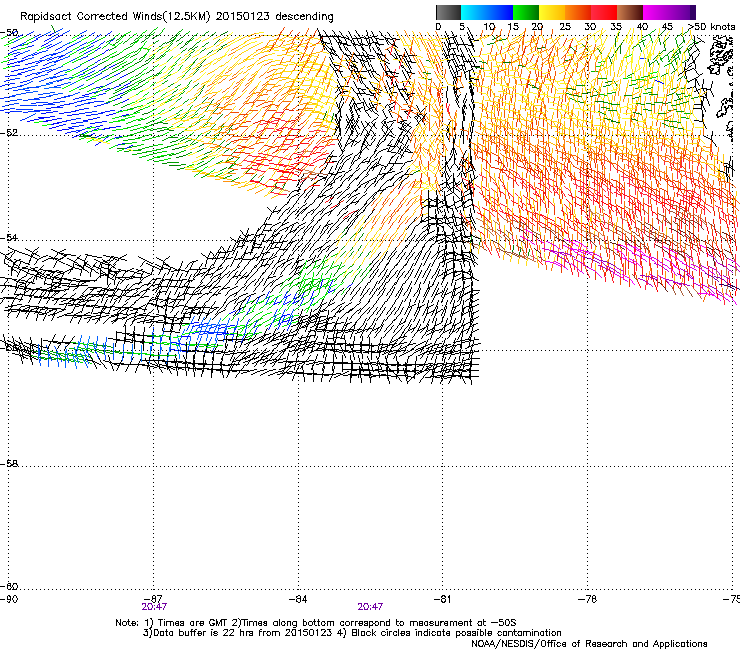Click the '40' legend scale label
This screenshot has width=740, height=650.
(x=642, y=27)
